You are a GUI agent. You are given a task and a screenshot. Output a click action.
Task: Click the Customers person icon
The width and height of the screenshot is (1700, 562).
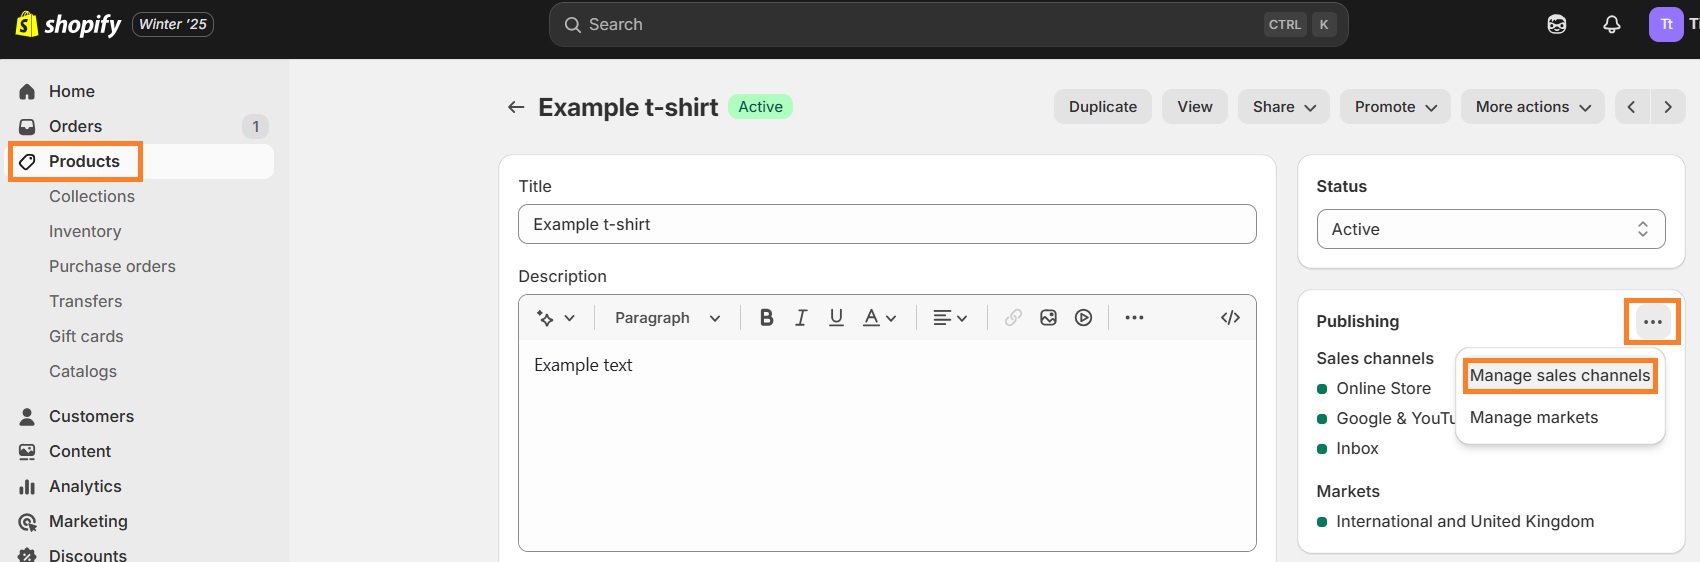(x=27, y=416)
